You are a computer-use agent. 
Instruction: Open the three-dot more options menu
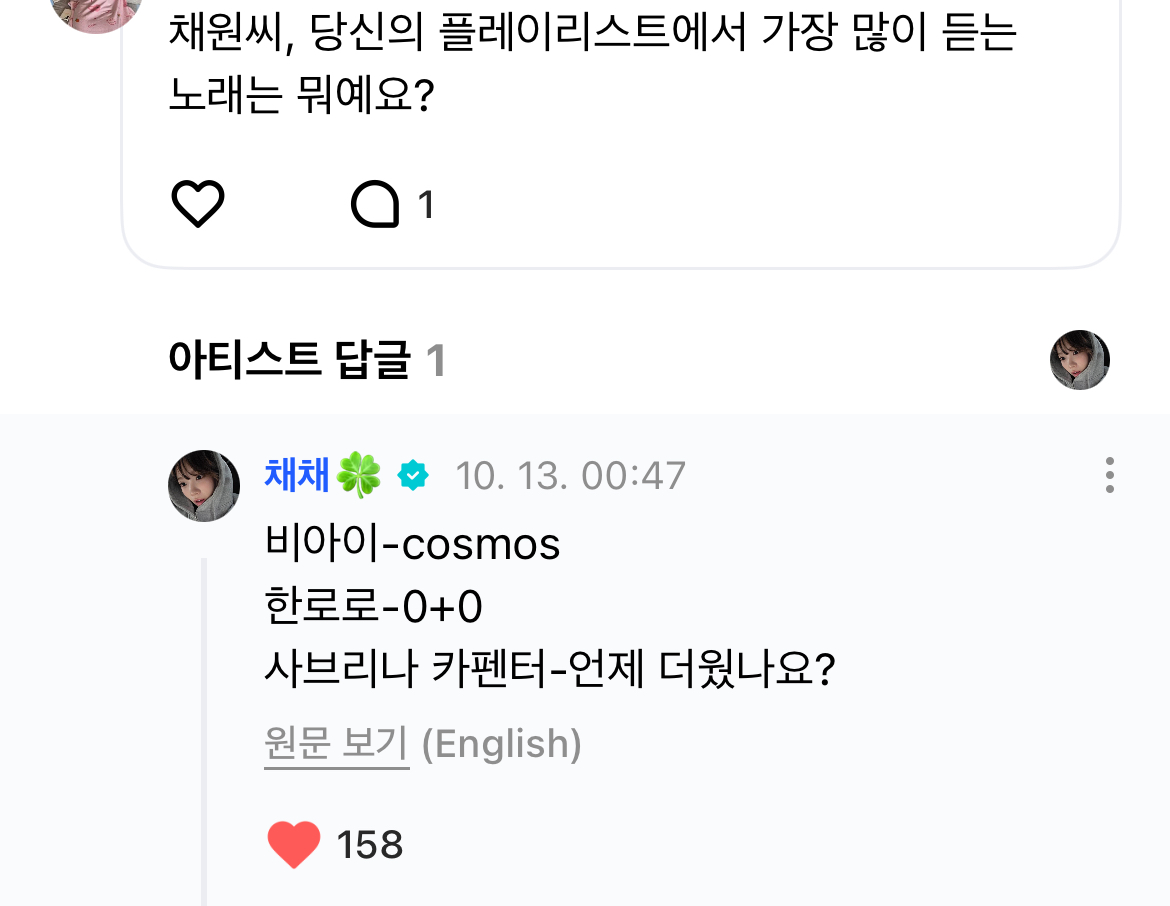pyautogui.click(x=1109, y=476)
